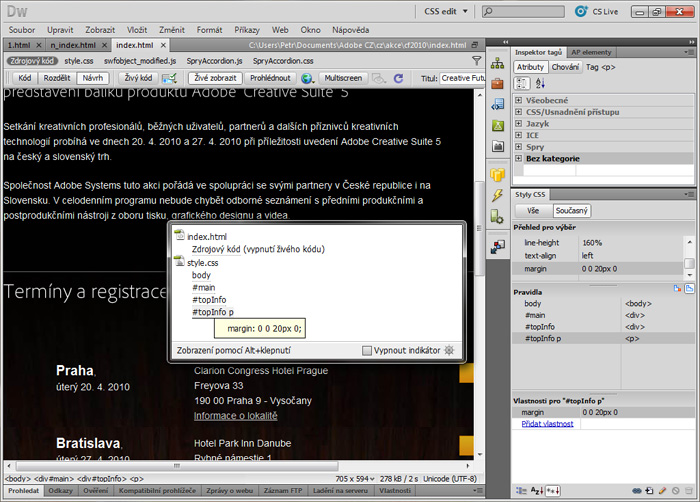Screen dimensions: 700x502
Task: Click the filter related files funnel icon
Action: pyautogui.click(x=476, y=60)
